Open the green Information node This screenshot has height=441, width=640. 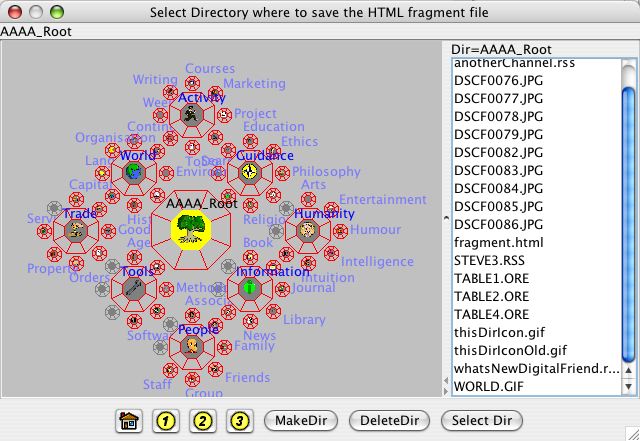(249, 288)
